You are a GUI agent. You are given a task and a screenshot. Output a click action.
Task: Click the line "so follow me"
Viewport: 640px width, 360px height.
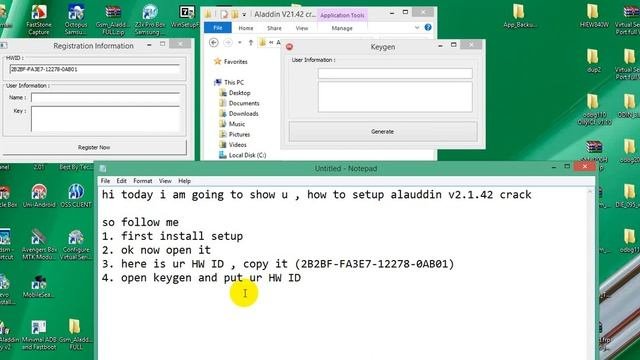[x=140, y=222]
